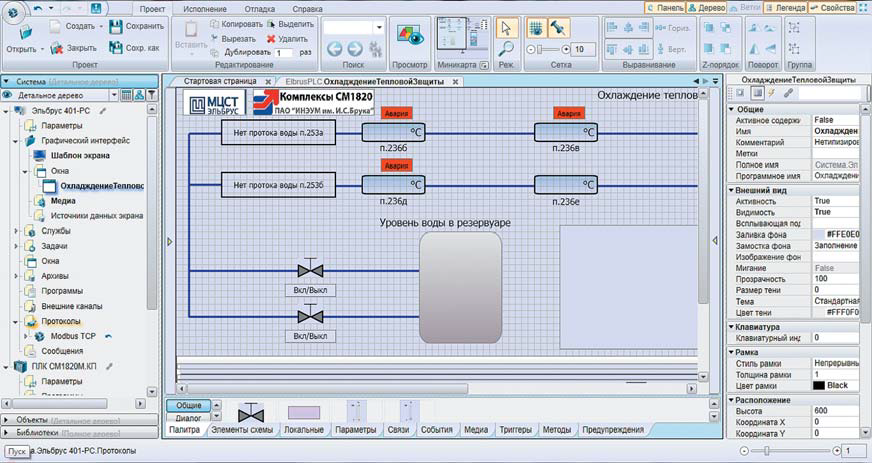Click the Undo arrow in title bar

tap(38, 8)
